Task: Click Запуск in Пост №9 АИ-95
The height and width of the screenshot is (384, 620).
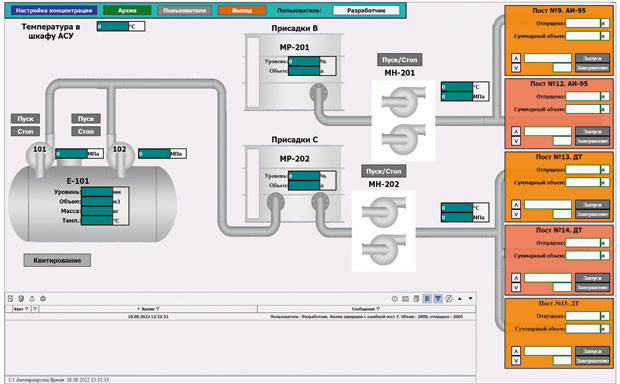Action: 592,59
